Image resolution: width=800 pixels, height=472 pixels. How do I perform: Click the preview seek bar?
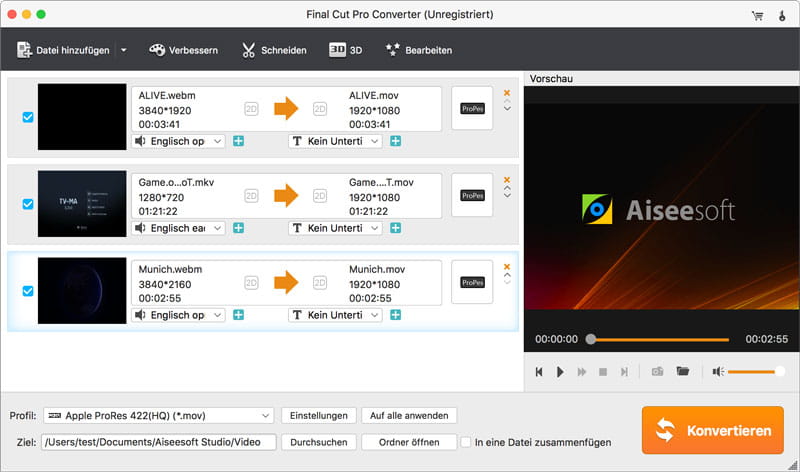tap(660, 339)
